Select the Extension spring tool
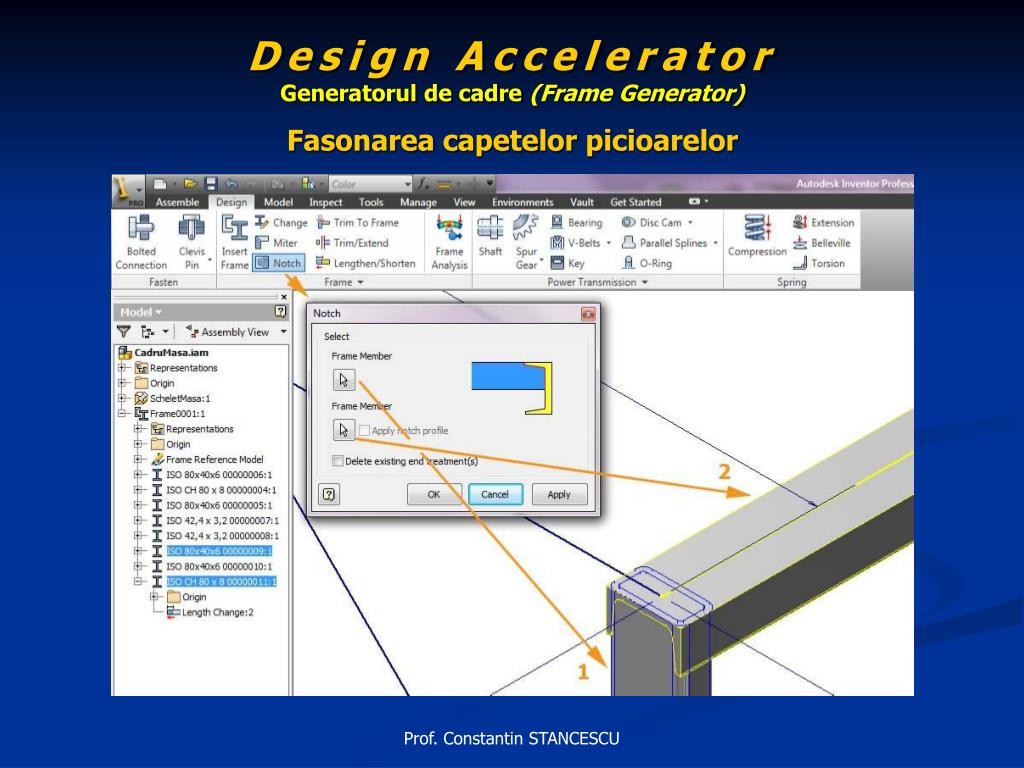This screenshot has height=768, width=1024. 824,223
